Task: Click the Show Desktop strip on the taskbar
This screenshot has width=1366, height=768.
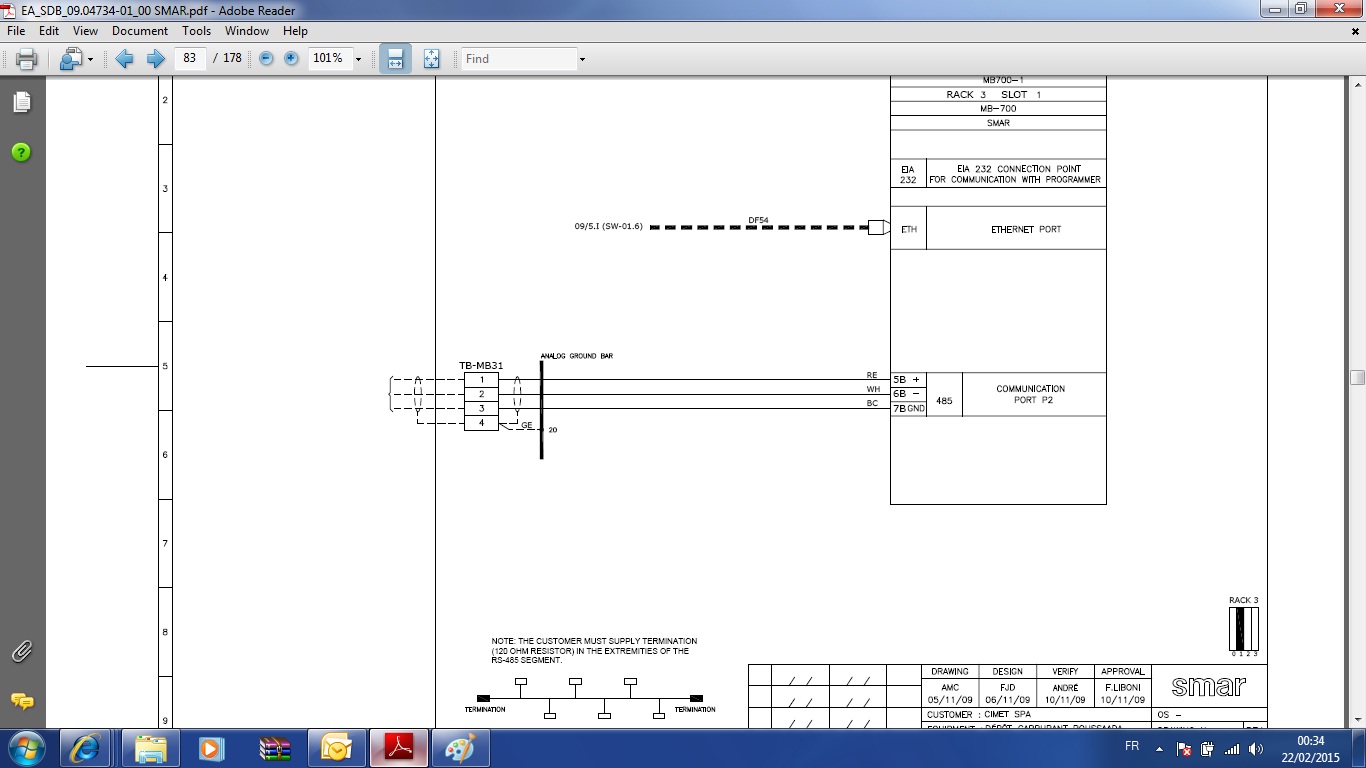Action: click(x=1360, y=748)
